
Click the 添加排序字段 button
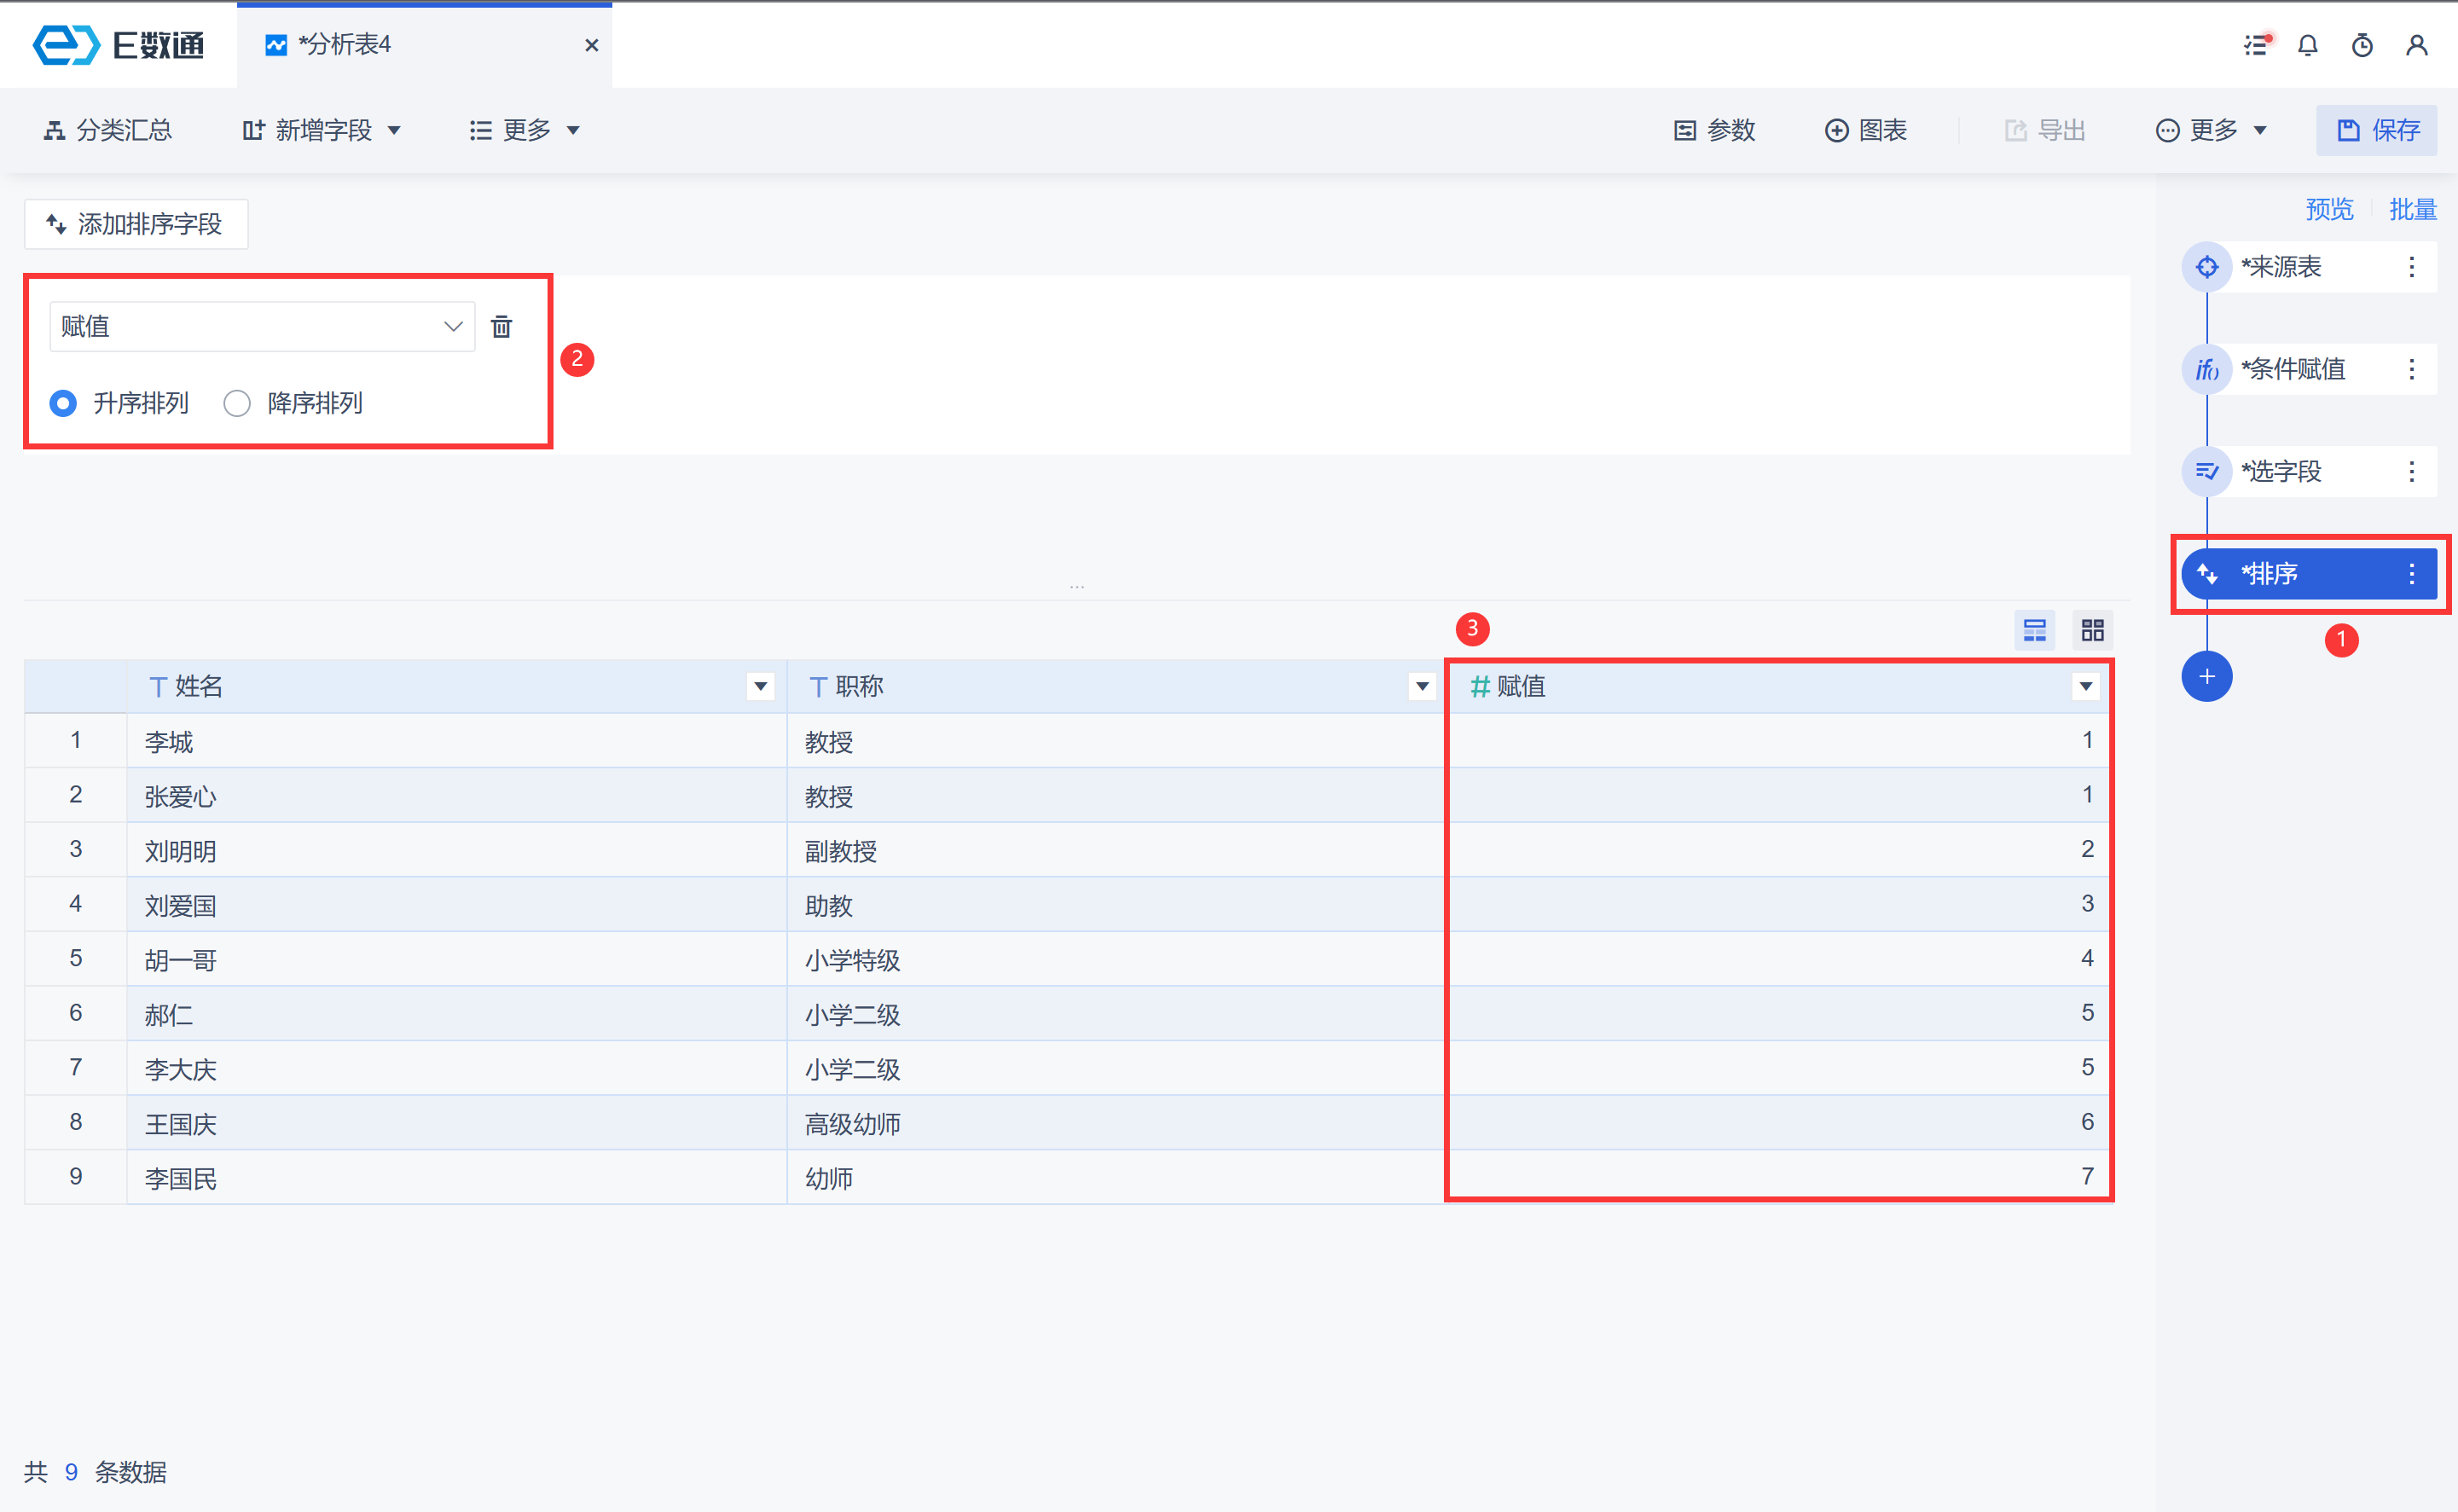[136, 224]
